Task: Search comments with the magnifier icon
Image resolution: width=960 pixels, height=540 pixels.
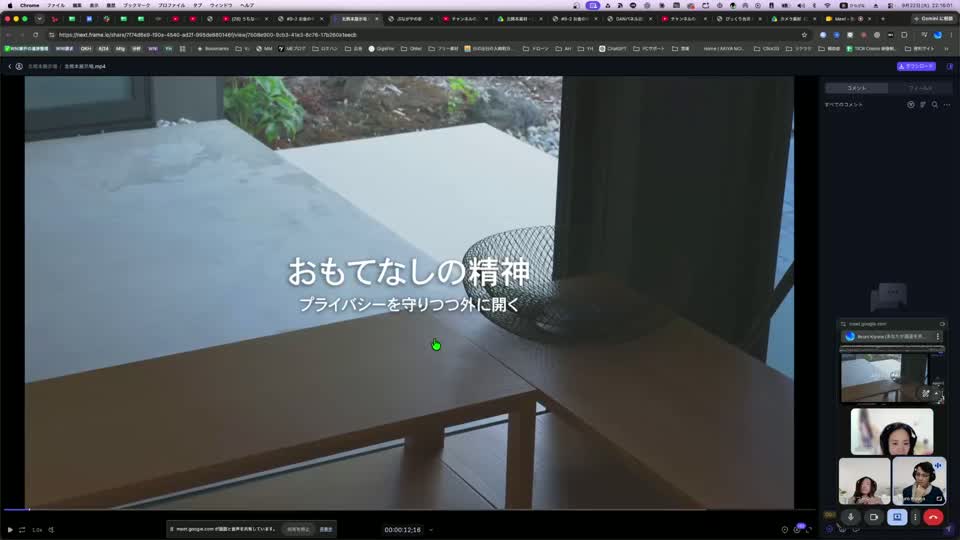Action: tap(935, 105)
